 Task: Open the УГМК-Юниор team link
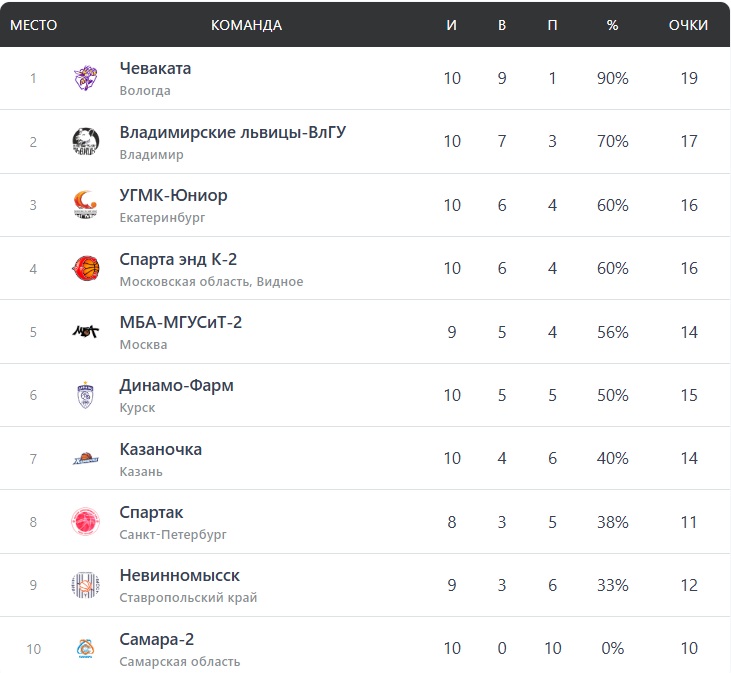click(173, 195)
